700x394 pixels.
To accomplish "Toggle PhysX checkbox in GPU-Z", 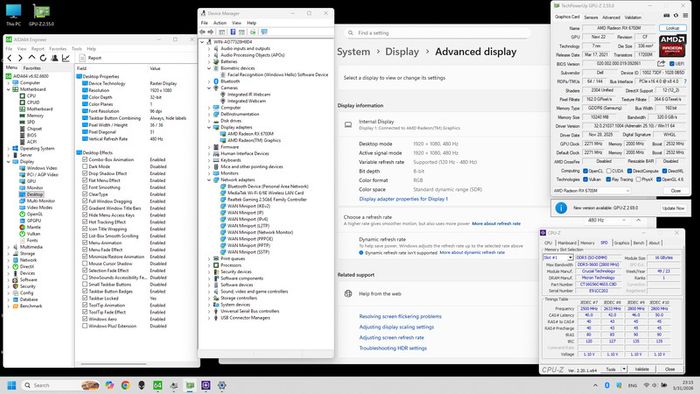I will point(638,179).
